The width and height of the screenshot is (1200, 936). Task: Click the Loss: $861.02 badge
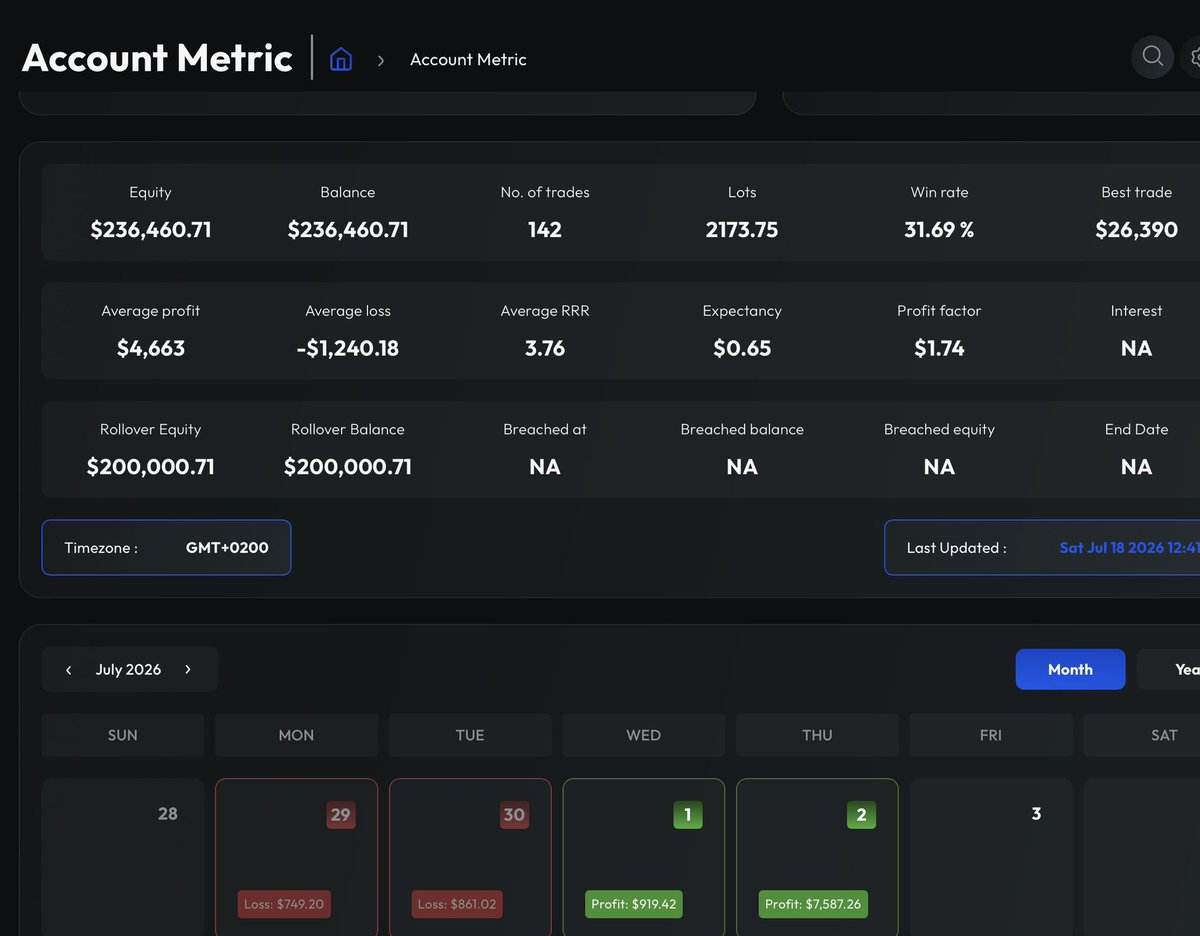[x=457, y=904]
